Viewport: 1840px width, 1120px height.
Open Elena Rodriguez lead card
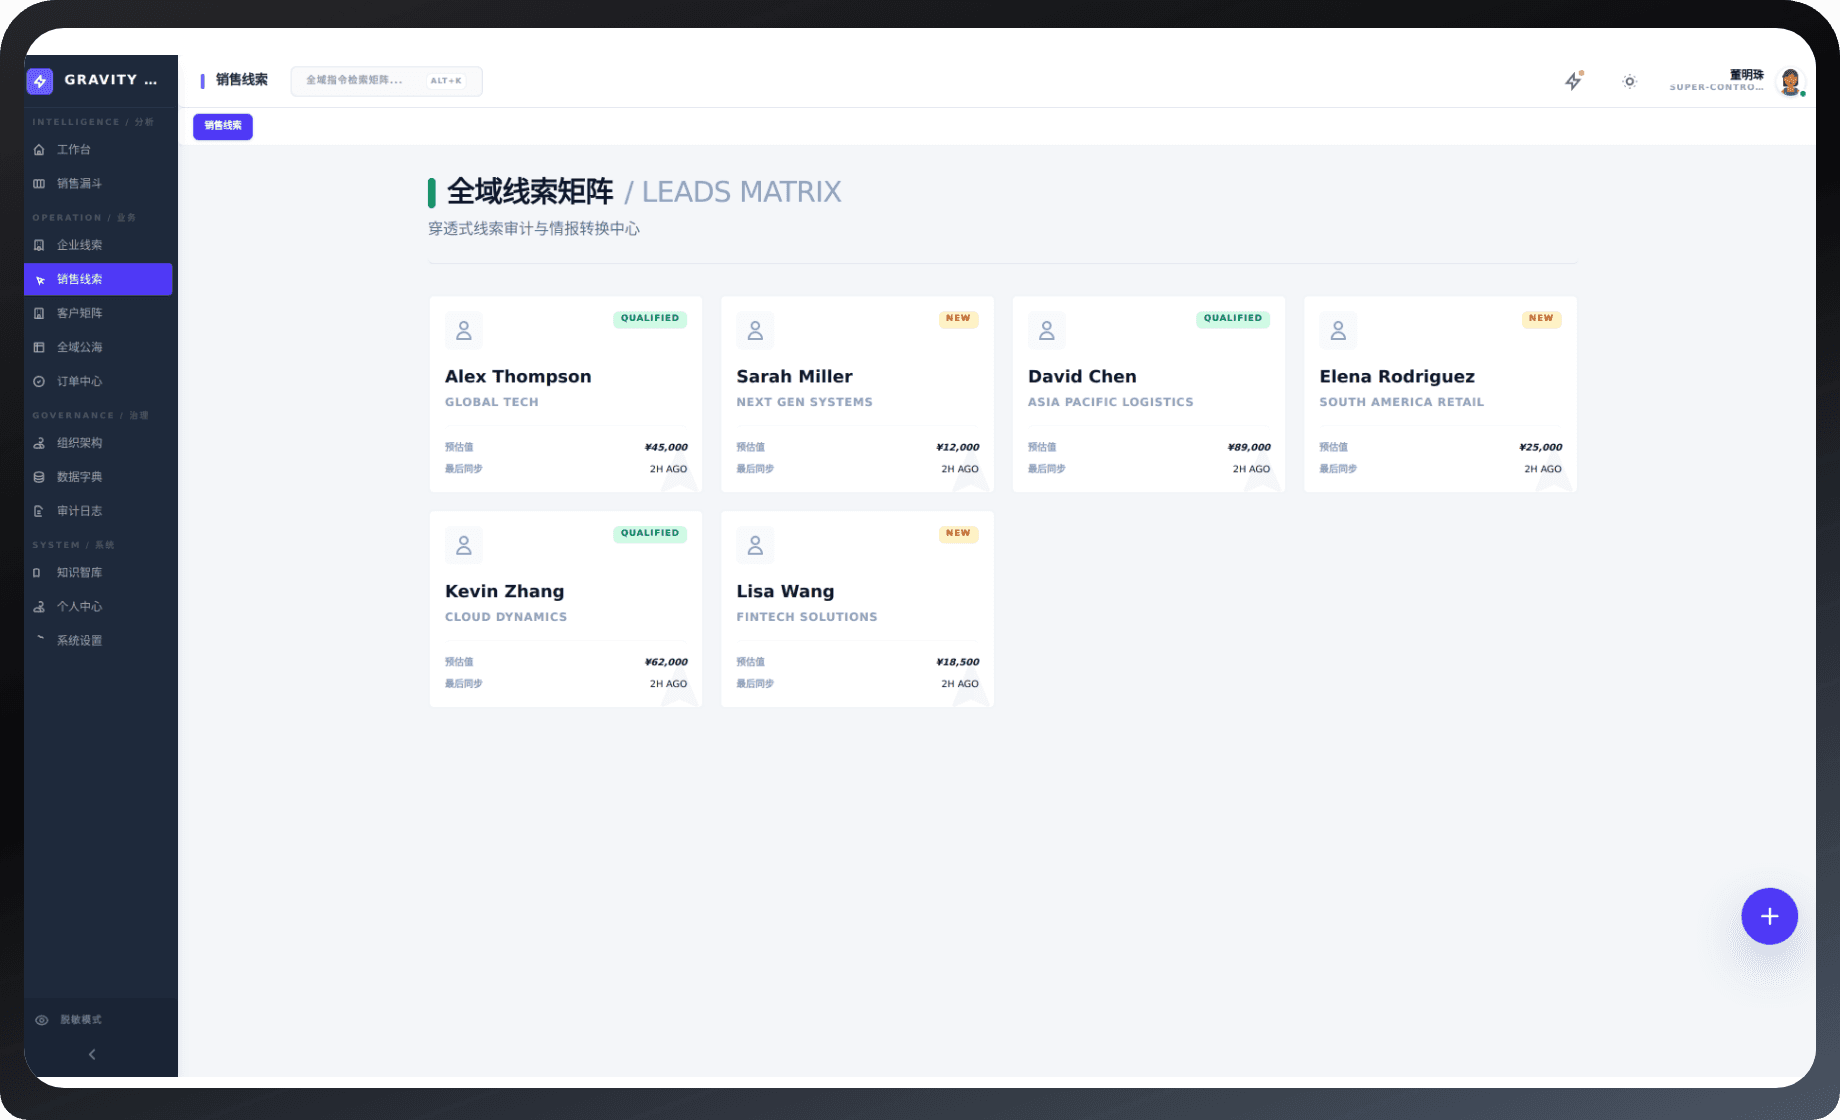1440,394
